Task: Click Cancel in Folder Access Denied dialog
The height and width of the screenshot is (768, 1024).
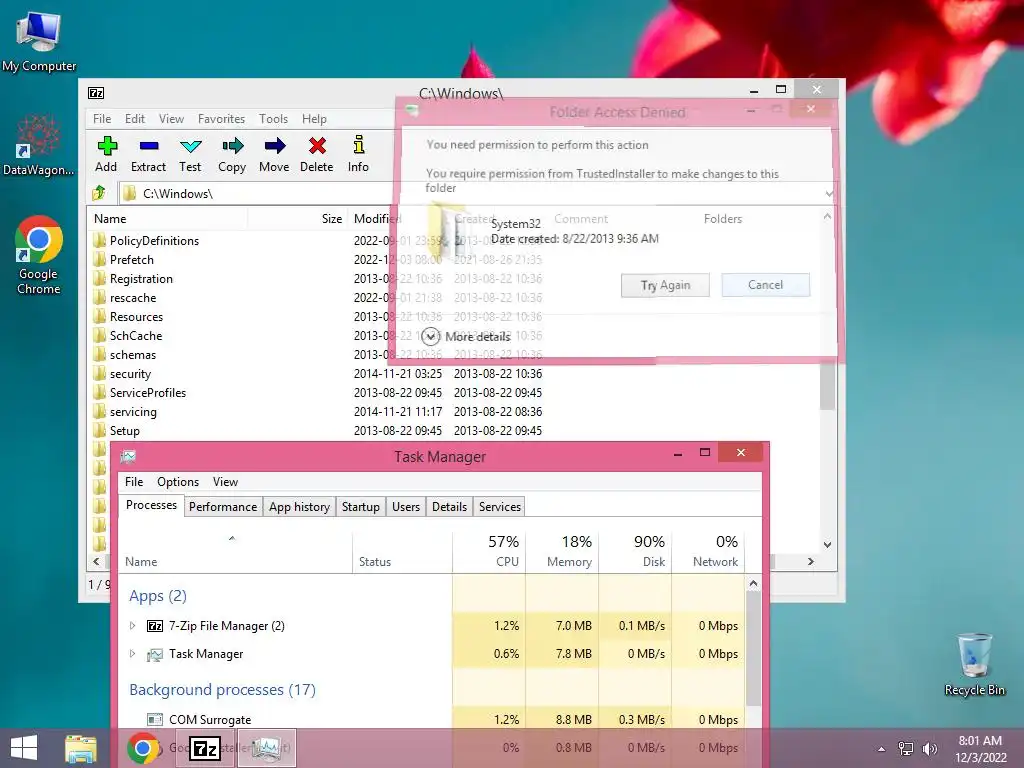Action: (x=765, y=285)
